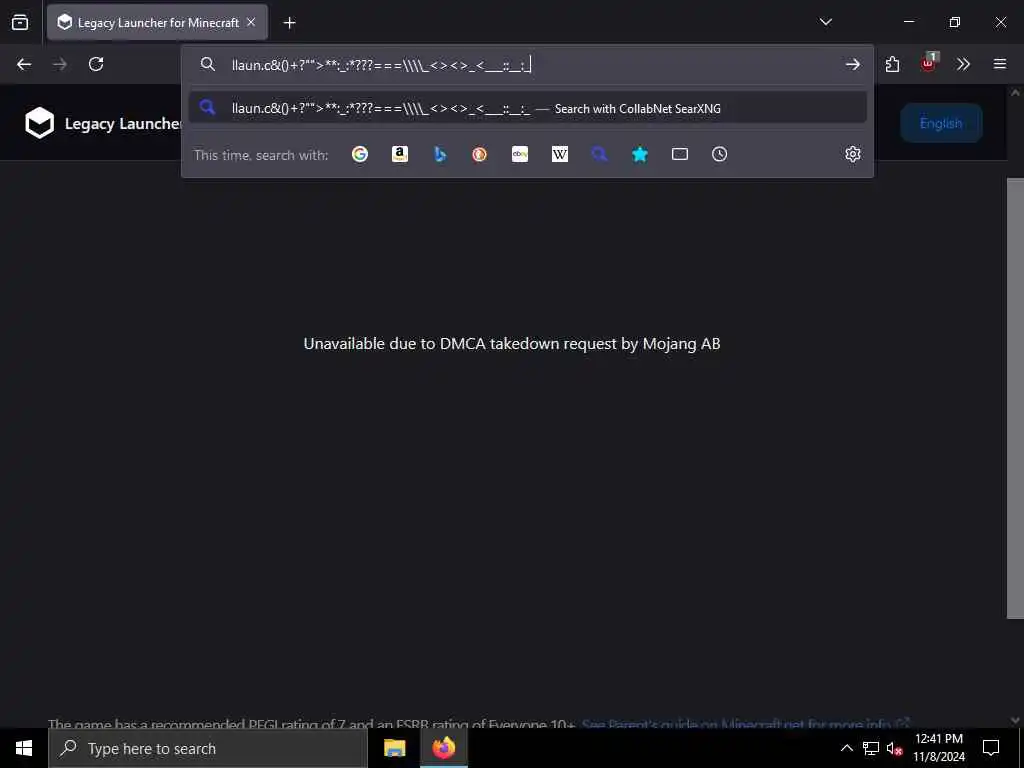Expand more tools overflow chevrons
The image size is (1024, 768).
click(963, 64)
